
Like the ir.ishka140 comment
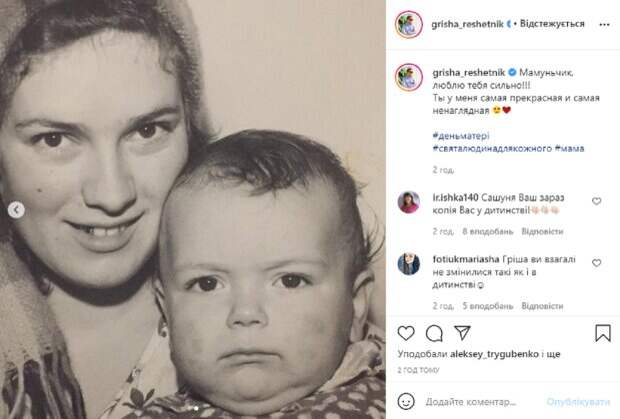pyautogui.click(x=596, y=201)
